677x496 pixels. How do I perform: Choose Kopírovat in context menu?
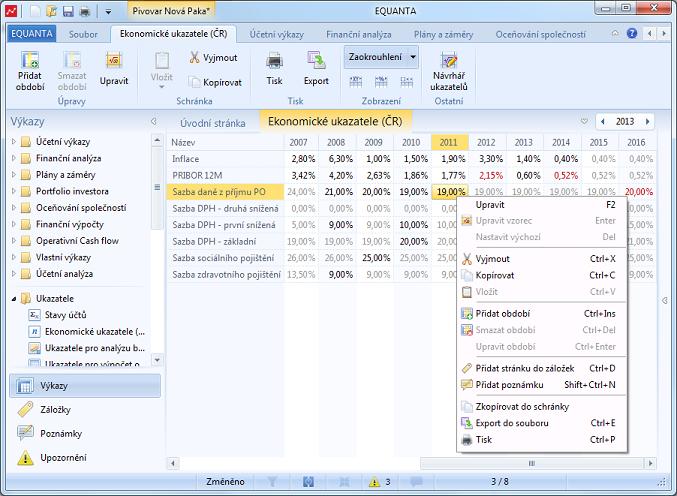542,275
